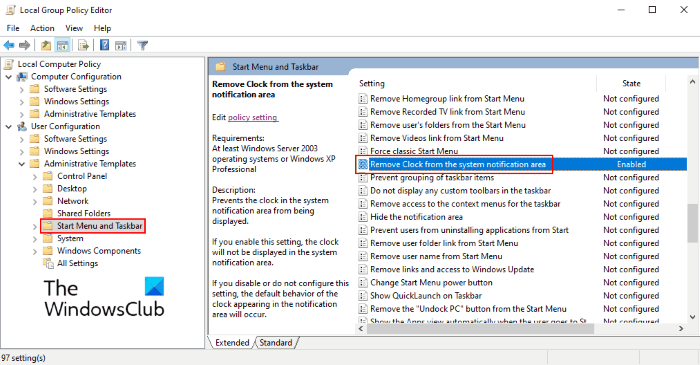
Task: Click the Export List toolbar icon
Action: click(x=83, y=45)
